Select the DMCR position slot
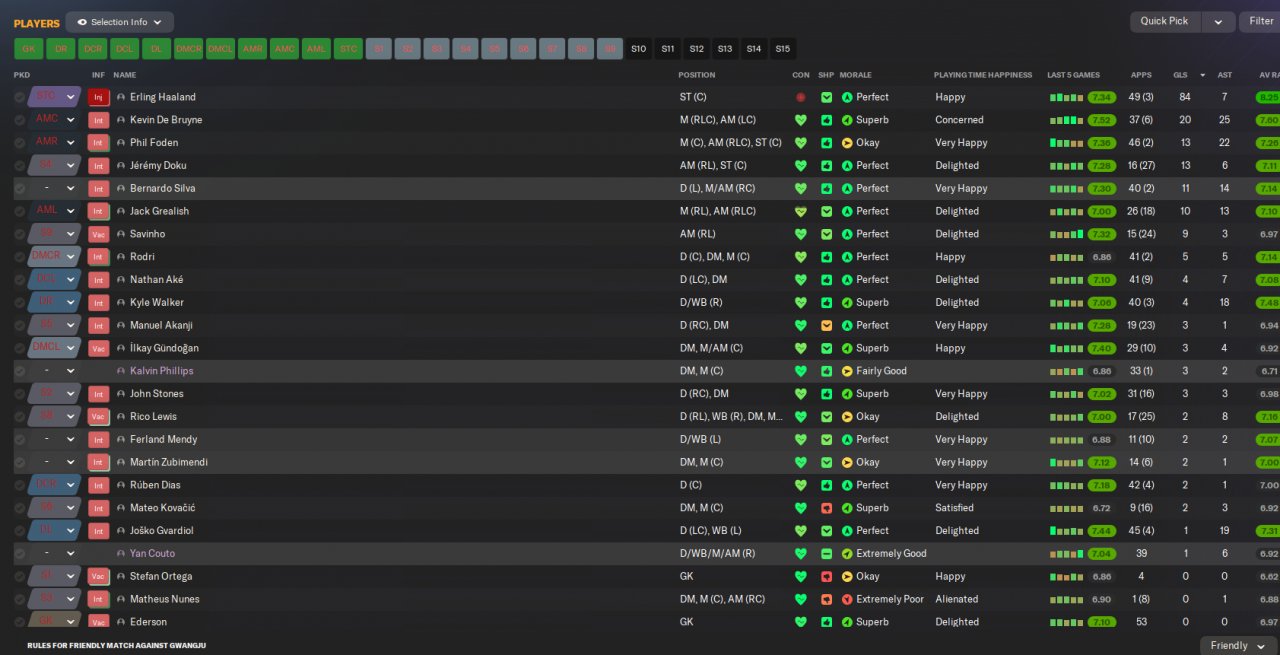1280x655 pixels. click(x=188, y=49)
